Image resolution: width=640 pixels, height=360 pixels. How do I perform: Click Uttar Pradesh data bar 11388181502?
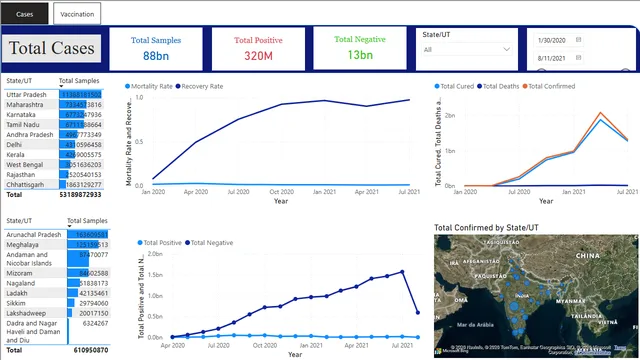click(80, 95)
